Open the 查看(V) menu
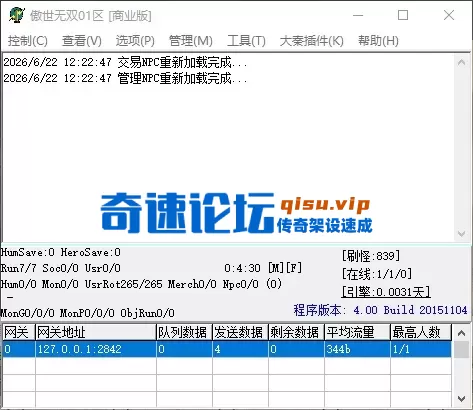The width and height of the screenshot is (473, 410). coord(82,41)
